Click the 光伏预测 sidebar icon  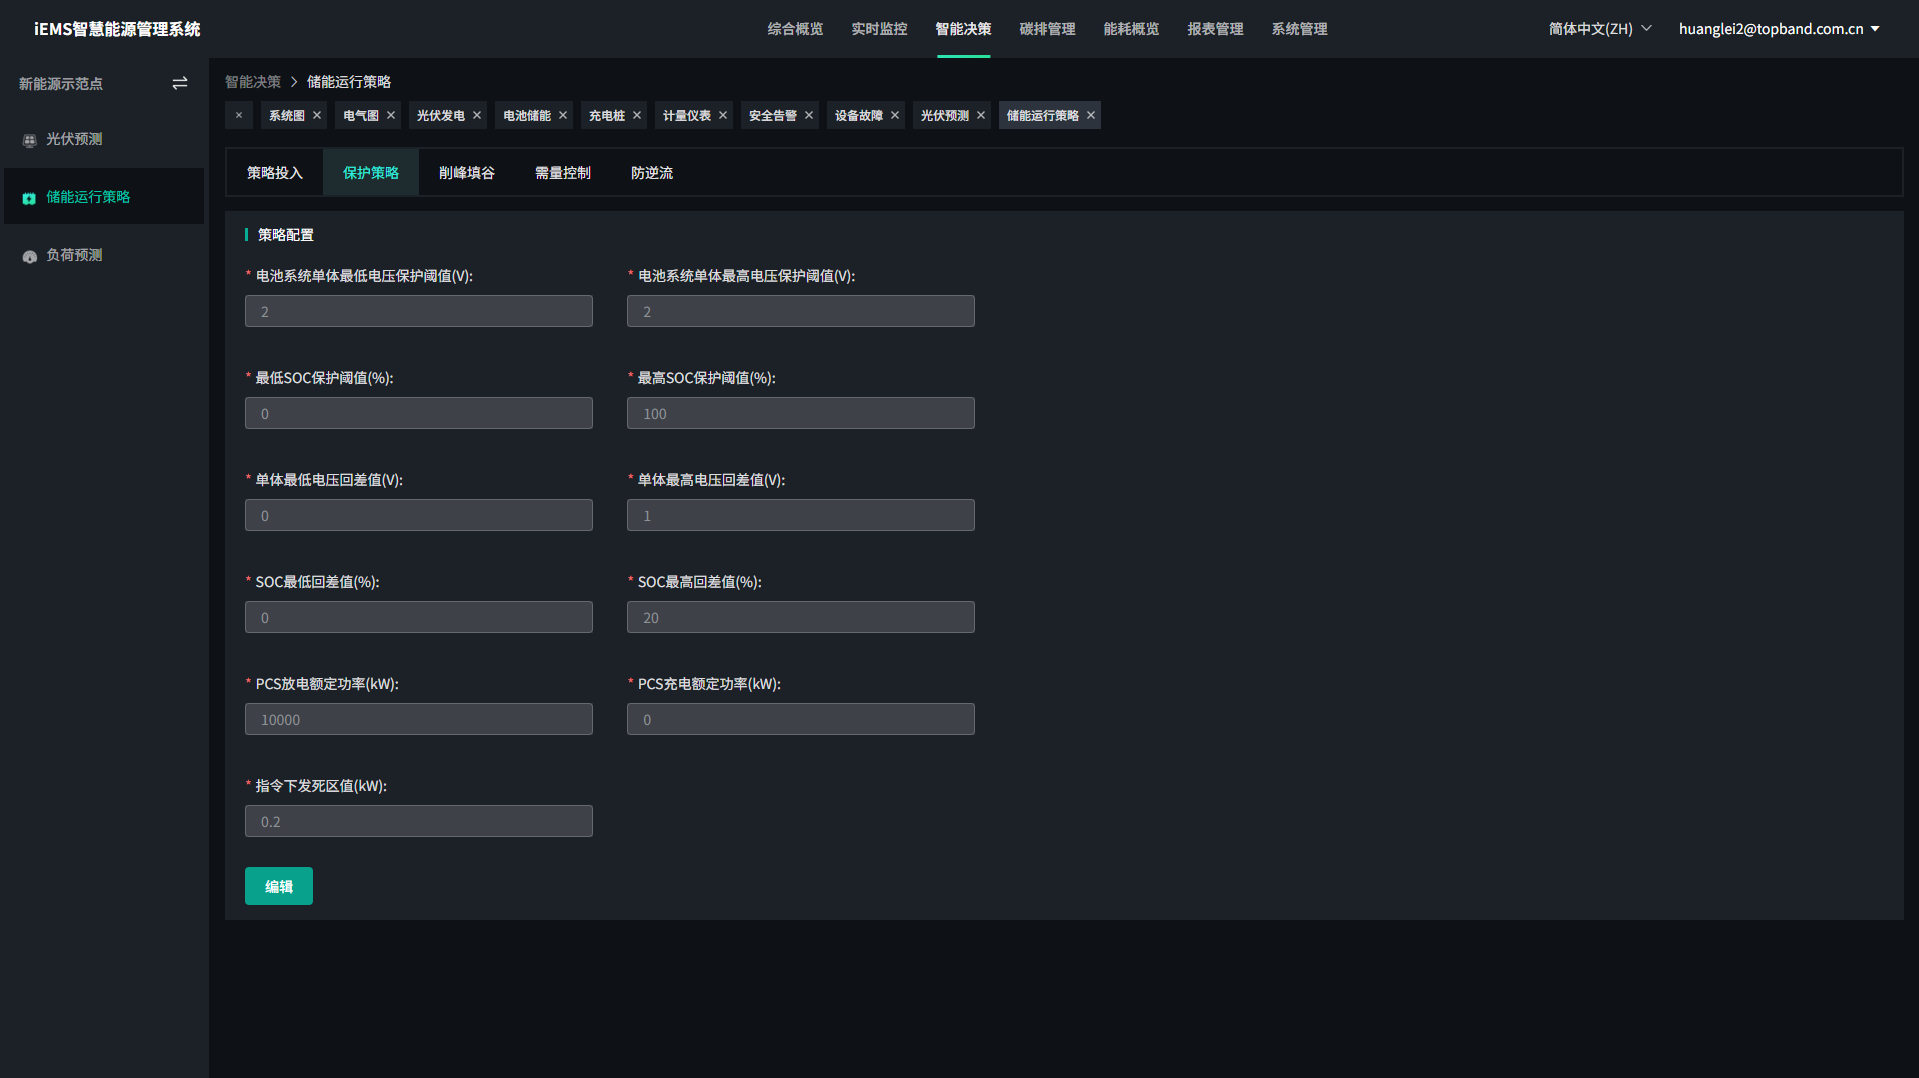30,140
